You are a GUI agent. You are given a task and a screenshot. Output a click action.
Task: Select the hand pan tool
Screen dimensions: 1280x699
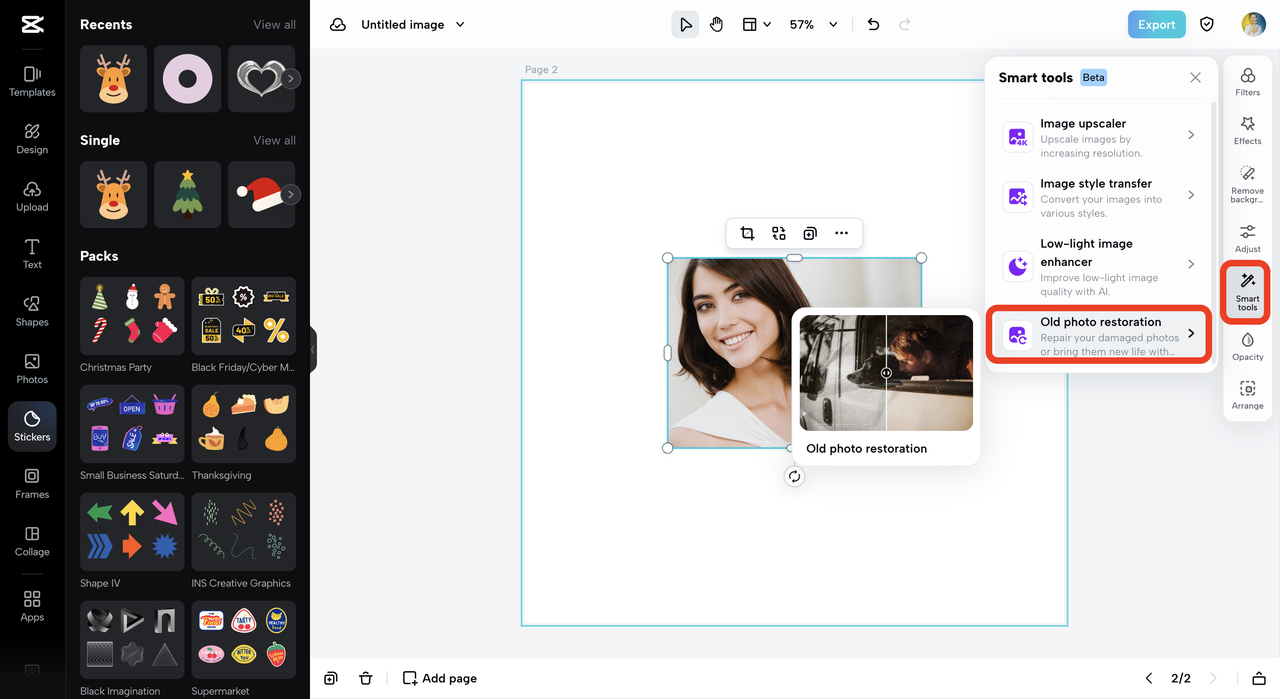coord(716,25)
